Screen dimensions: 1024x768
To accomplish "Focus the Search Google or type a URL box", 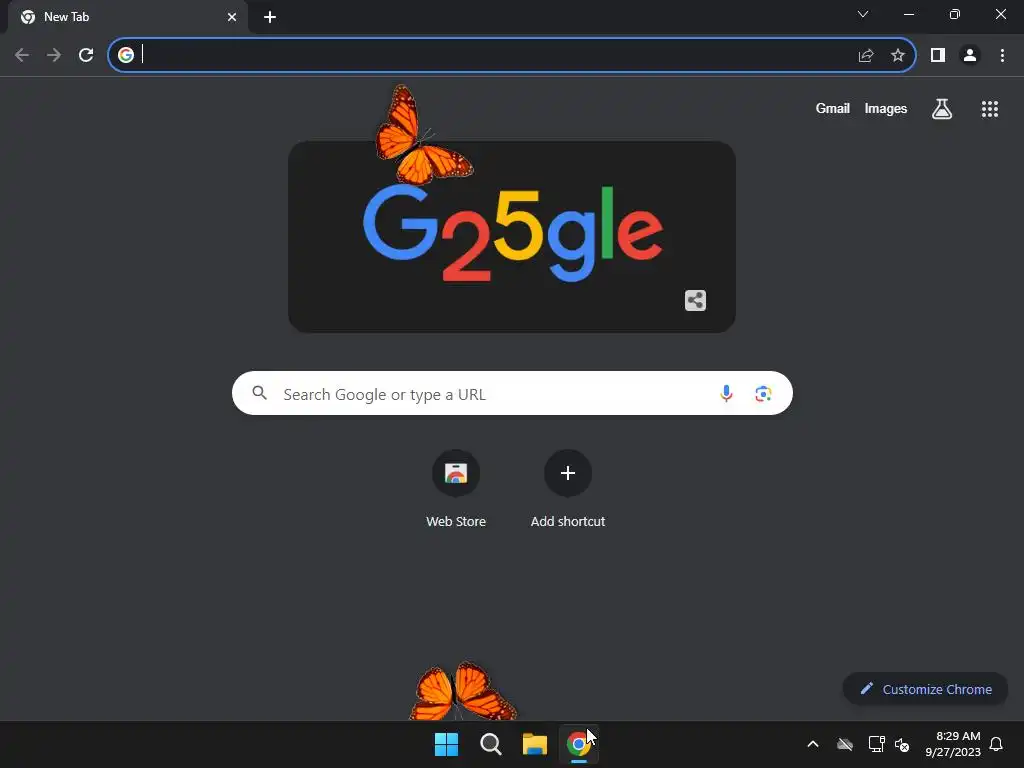I will tap(512, 393).
